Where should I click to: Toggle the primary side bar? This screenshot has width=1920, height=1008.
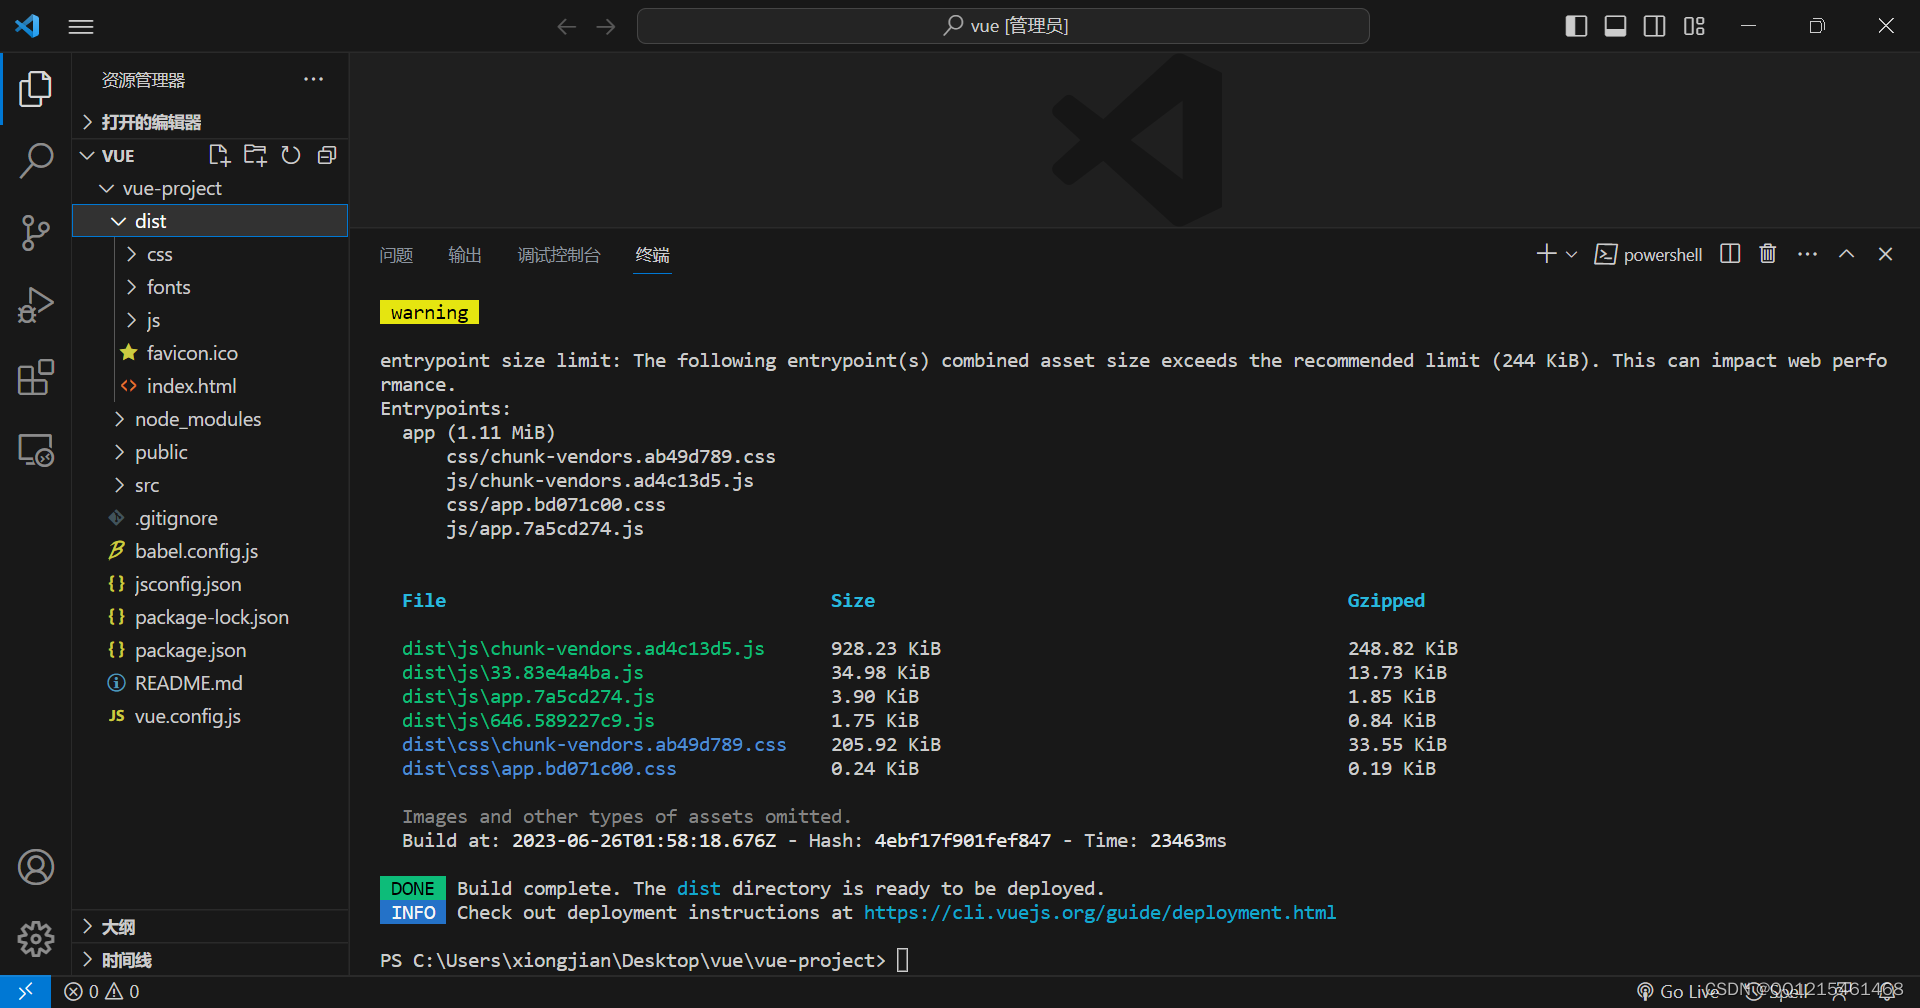click(x=1576, y=27)
